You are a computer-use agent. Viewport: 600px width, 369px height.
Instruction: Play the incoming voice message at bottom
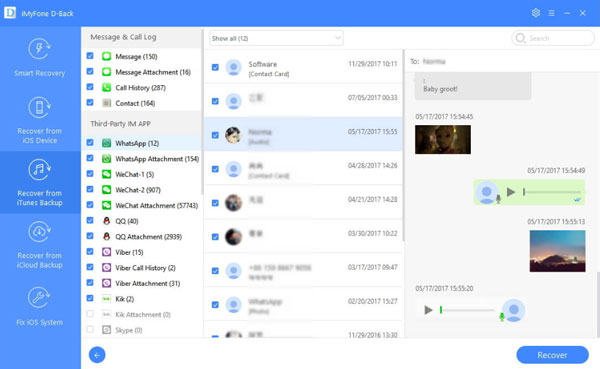(x=428, y=310)
